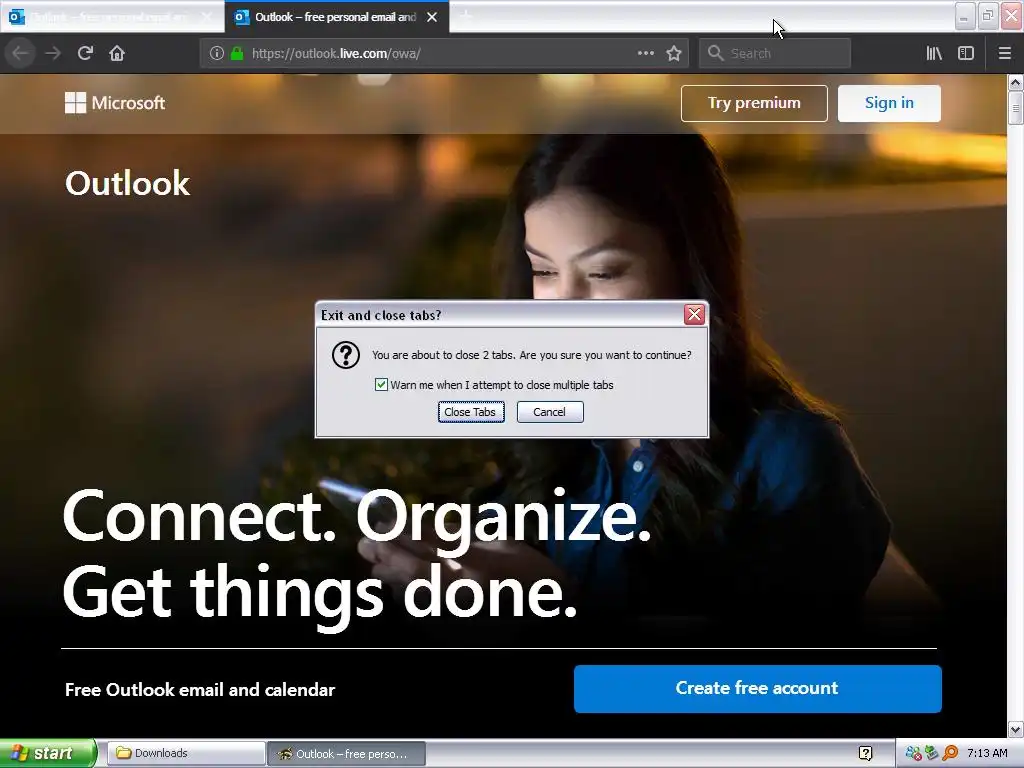Open the page actions three-dot menu
Viewport: 1024px width, 768px height.
click(x=645, y=54)
